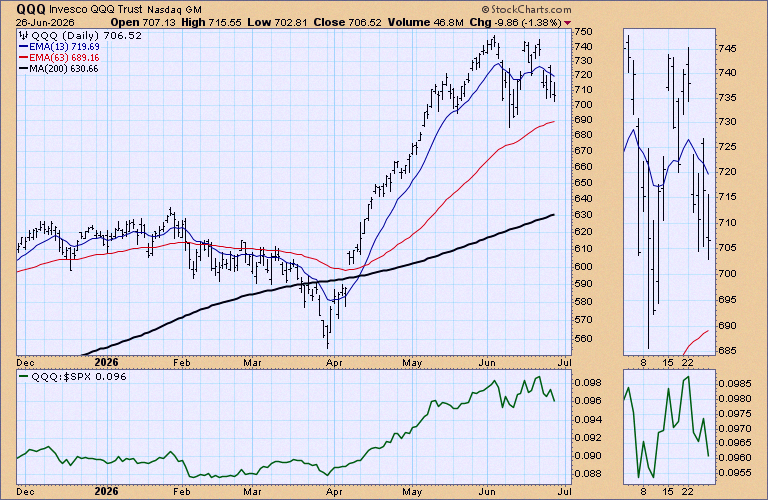This screenshot has width=768, height=500.
Task: Click the Apr label under the price chart
Action: click(335, 363)
